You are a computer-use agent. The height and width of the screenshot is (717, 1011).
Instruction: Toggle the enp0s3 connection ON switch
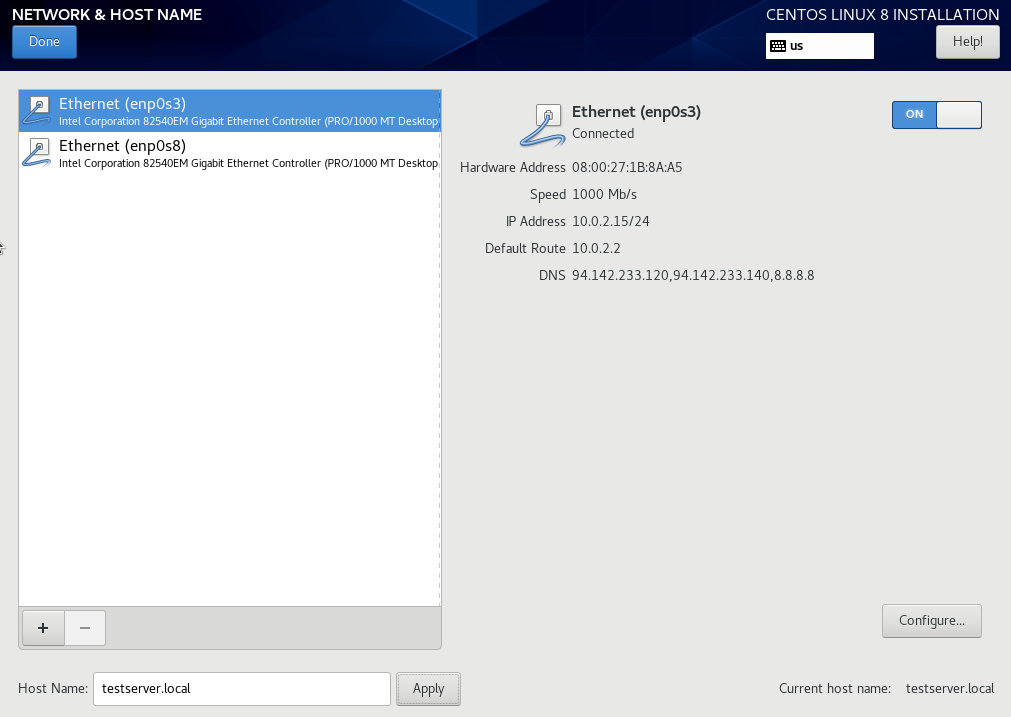point(937,115)
